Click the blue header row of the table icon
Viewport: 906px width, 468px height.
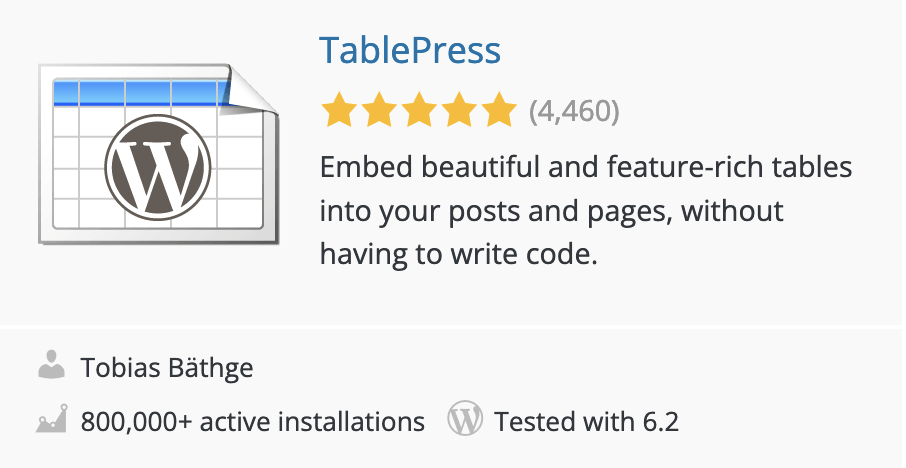tap(135, 93)
